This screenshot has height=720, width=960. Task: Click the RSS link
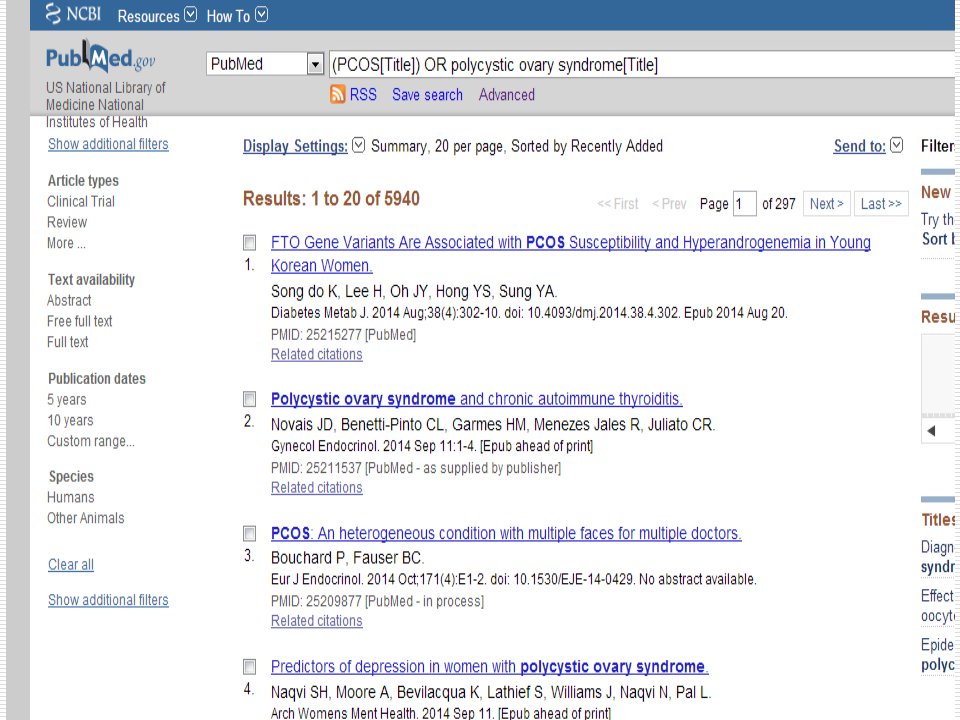pyautogui.click(x=363, y=95)
